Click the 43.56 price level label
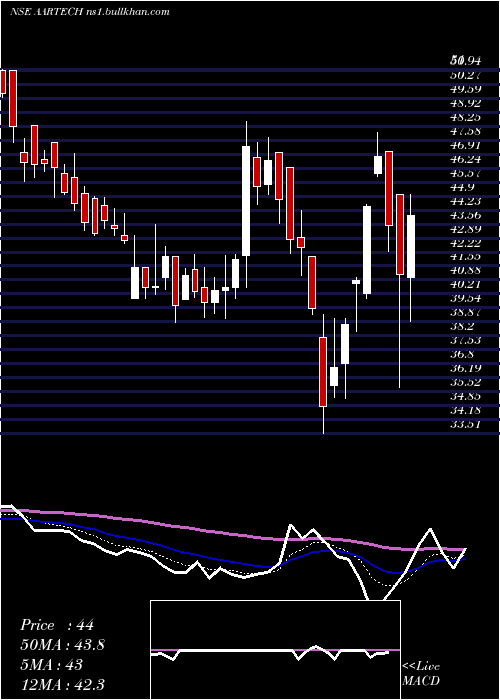This screenshot has width=500, height=700. click(465, 215)
